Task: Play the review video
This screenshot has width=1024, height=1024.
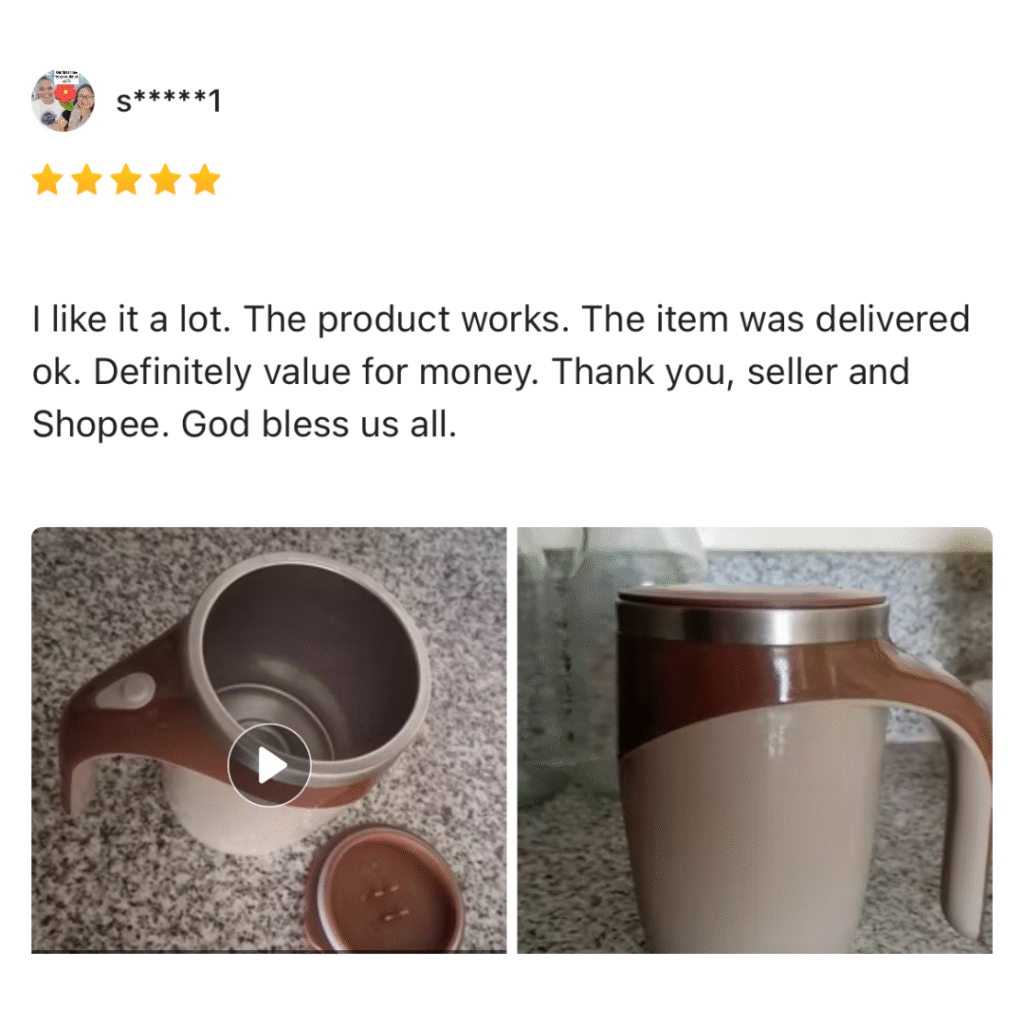Action: [269, 765]
